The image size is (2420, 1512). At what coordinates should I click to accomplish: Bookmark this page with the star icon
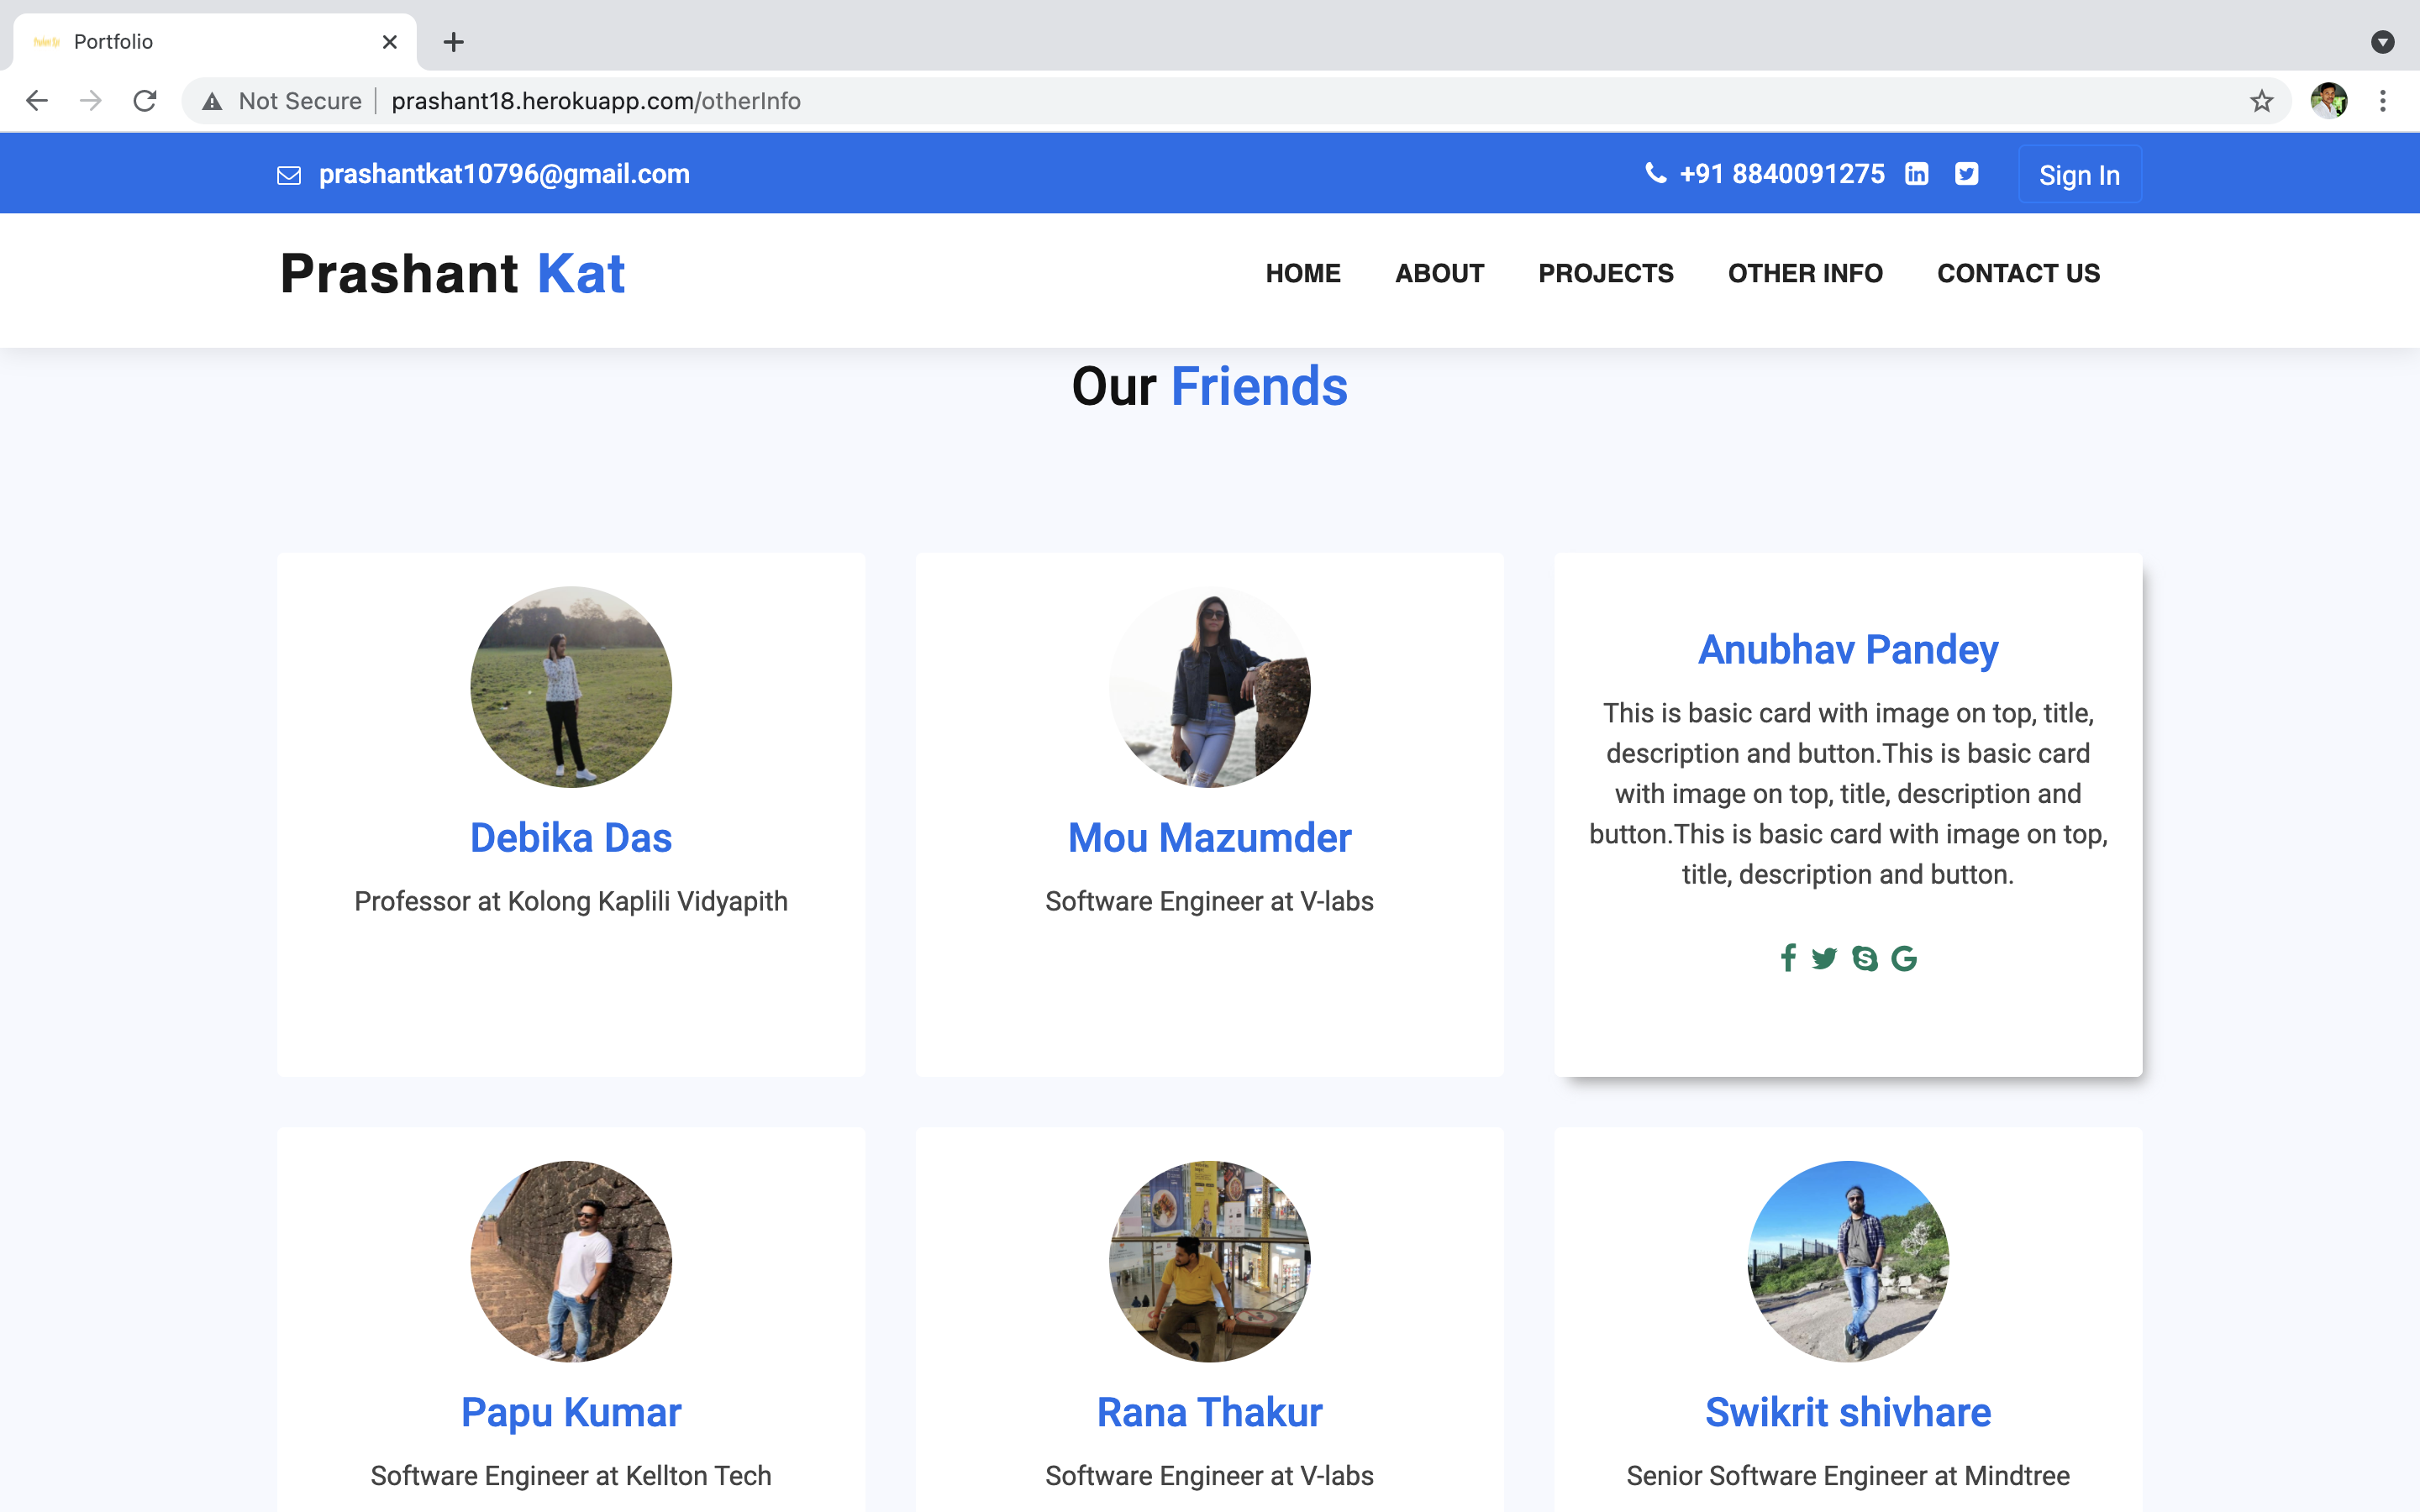[x=2261, y=101]
